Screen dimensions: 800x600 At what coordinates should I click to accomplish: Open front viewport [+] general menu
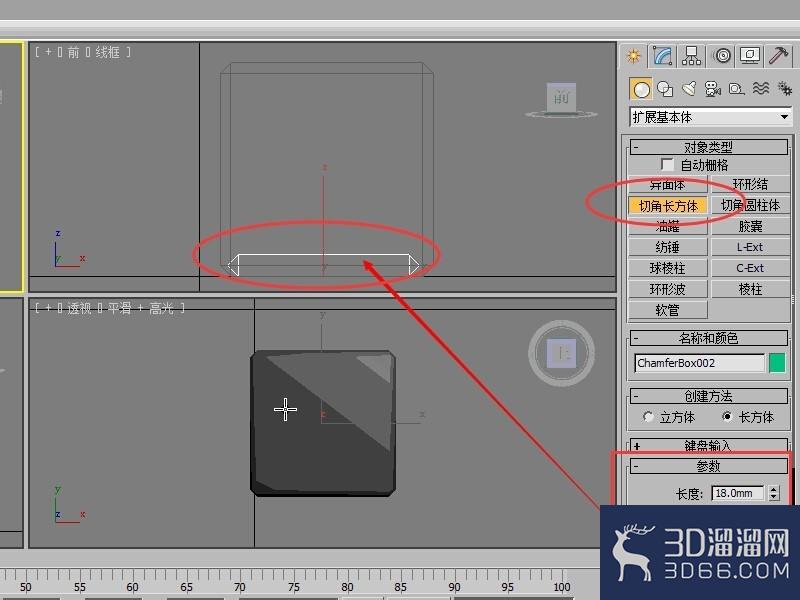click(48, 52)
